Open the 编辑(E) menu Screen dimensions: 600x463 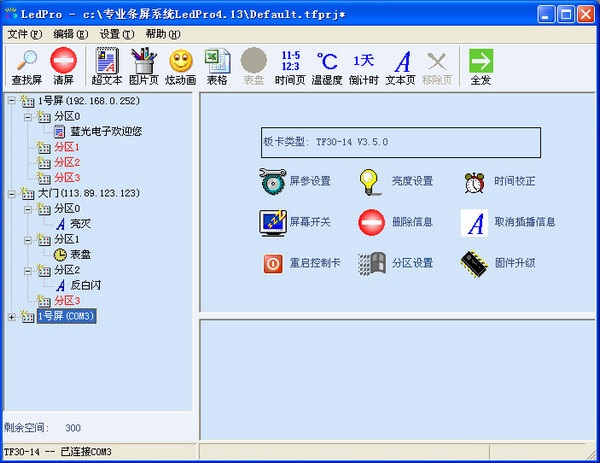[x=71, y=34]
